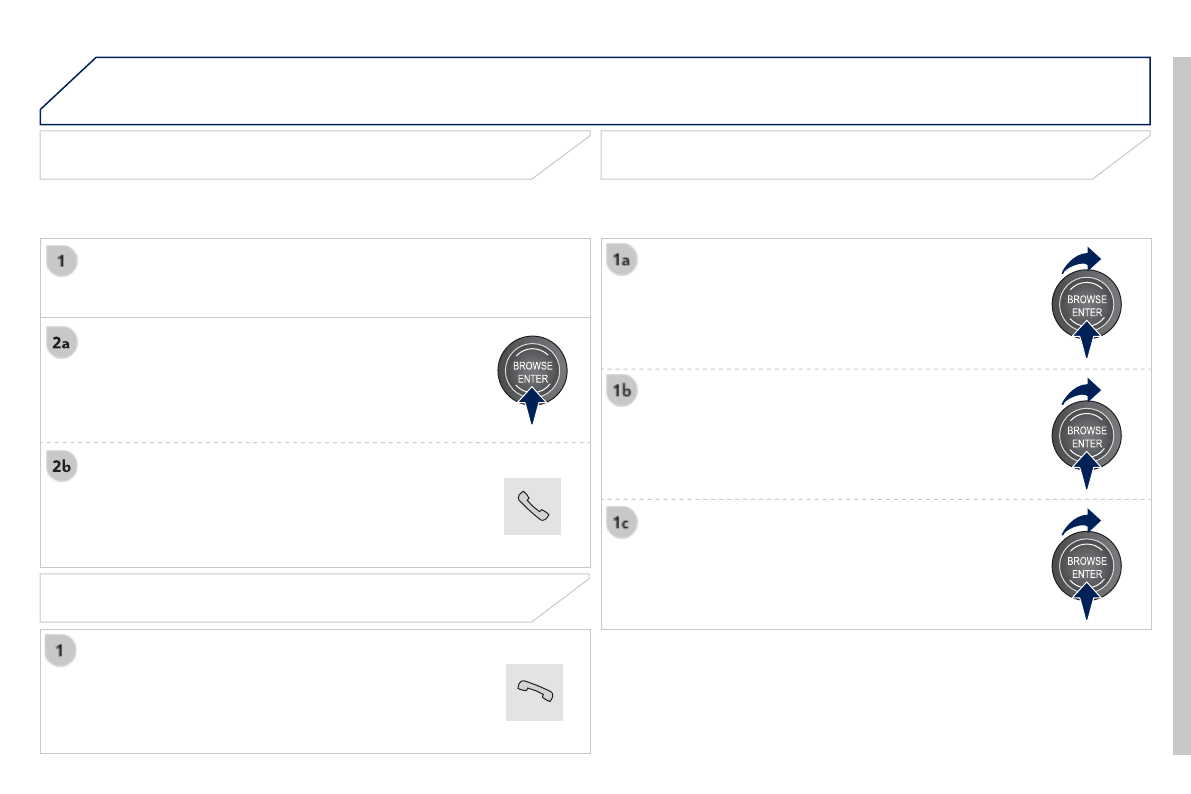Image resolution: width=1191 pixels, height=794 pixels.
Task: Select the step 2a badge
Action: pos(62,343)
